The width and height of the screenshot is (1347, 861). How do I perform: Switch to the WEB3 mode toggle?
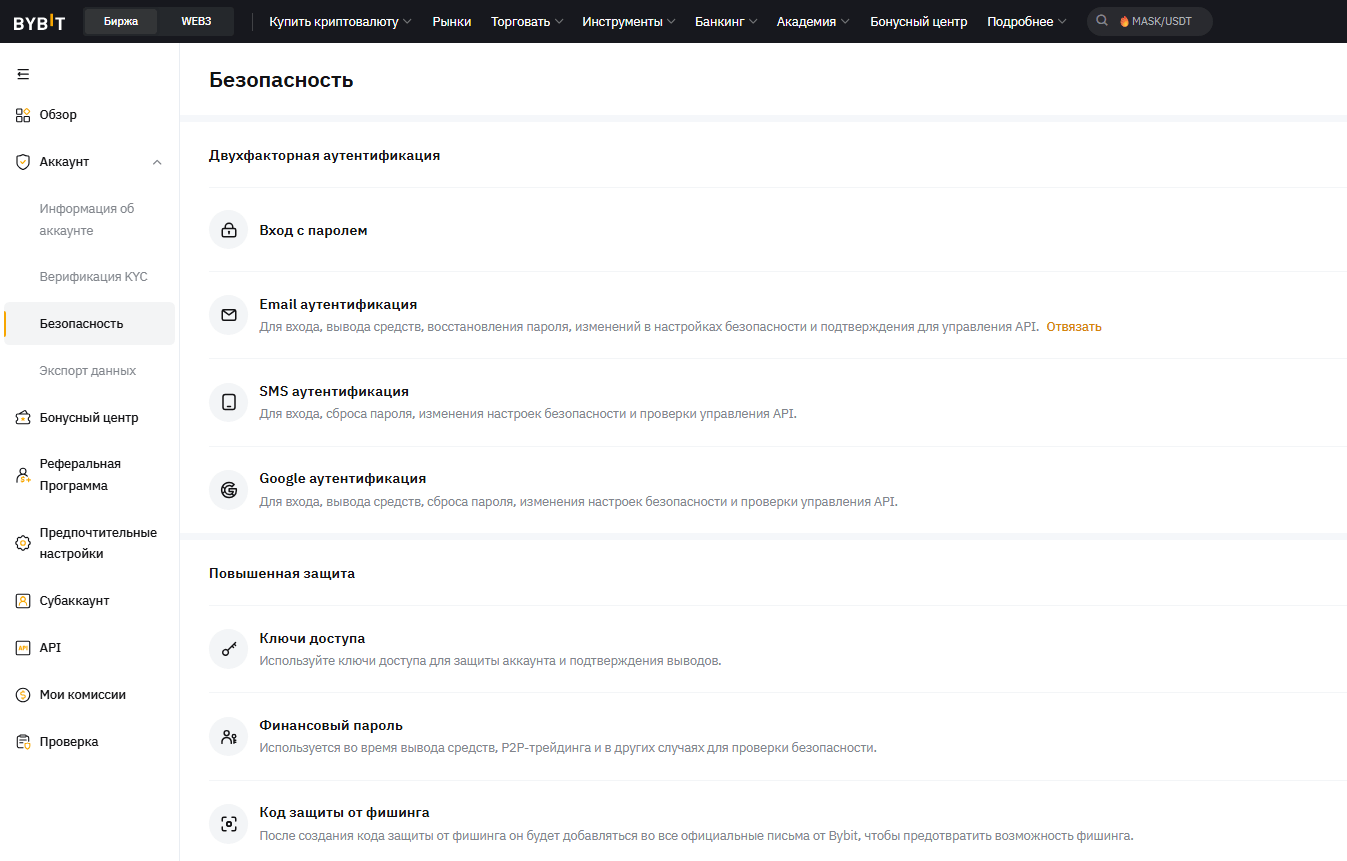pos(196,21)
